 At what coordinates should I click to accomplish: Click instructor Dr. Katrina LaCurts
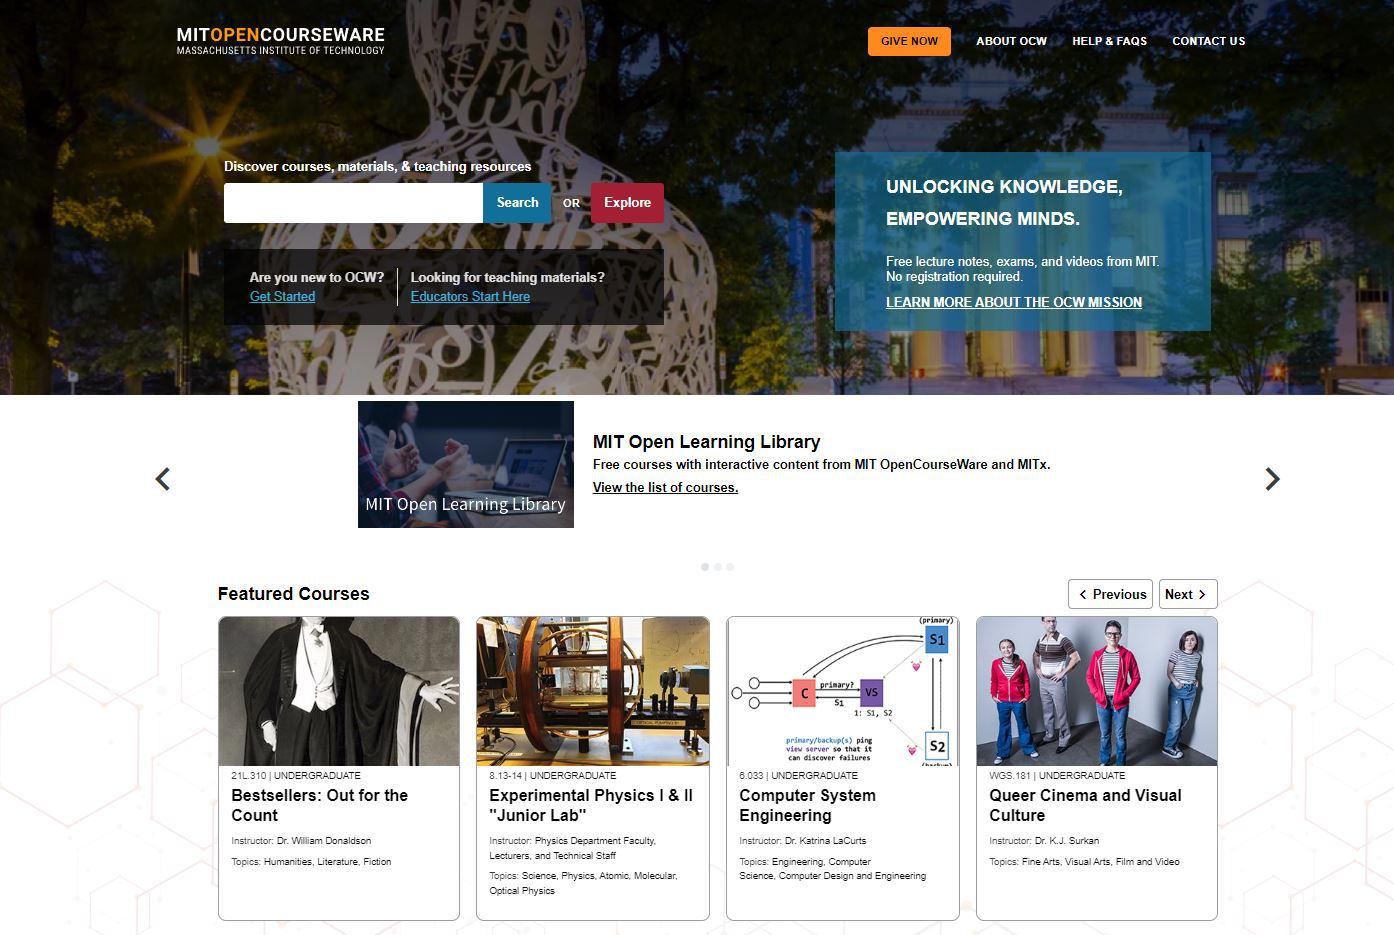pyautogui.click(x=825, y=841)
